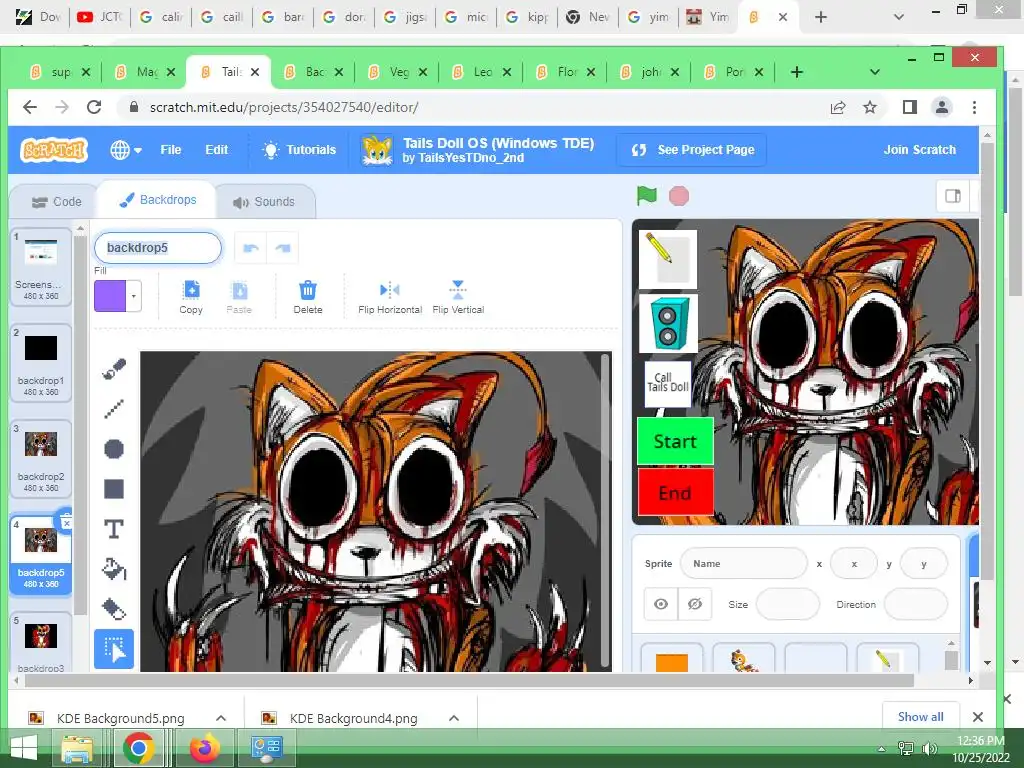The height and width of the screenshot is (768, 1024).
Task: Click Show all downloads
Action: coord(921,717)
